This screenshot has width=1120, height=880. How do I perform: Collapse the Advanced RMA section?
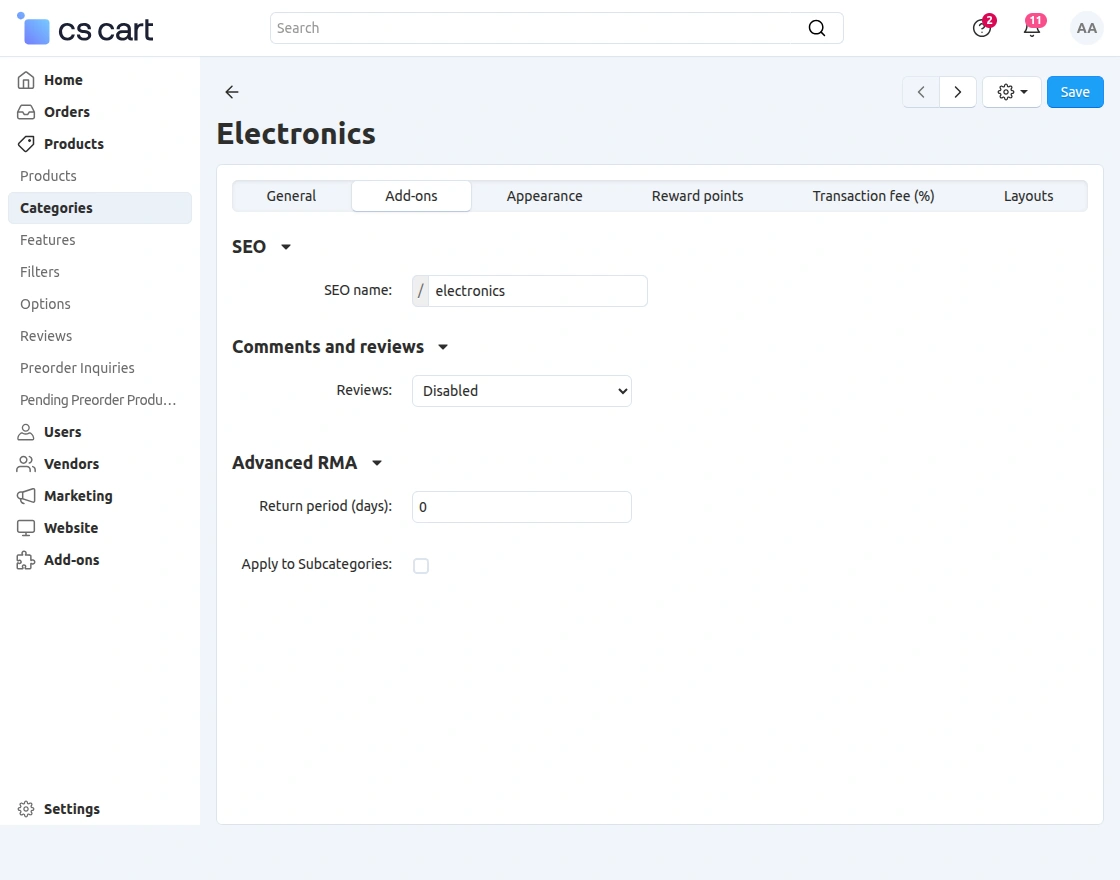coord(377,463)
